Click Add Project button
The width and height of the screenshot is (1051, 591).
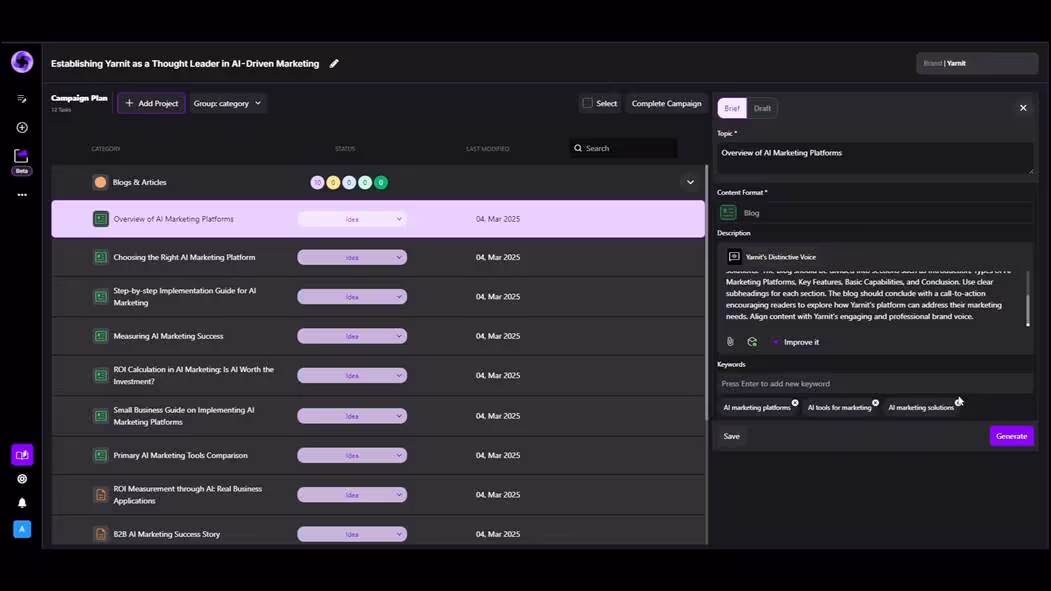point(151,103)
